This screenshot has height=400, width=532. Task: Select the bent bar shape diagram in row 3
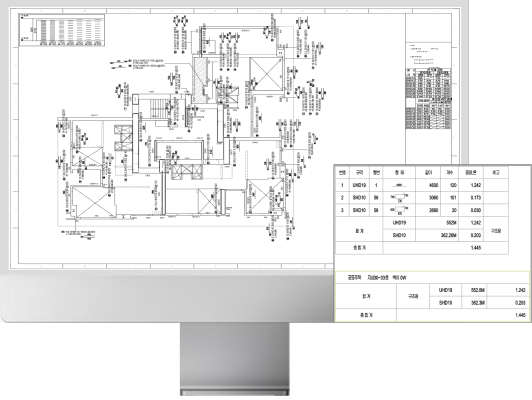(399, 210)
